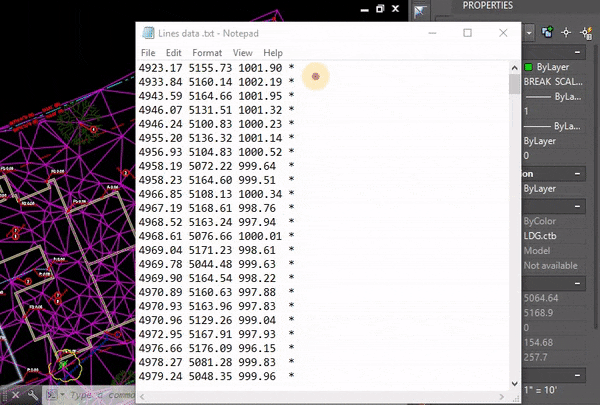The image size is (600, 405).
Task: Click the green ByLayer color swatch
Action: click(528, 67)
